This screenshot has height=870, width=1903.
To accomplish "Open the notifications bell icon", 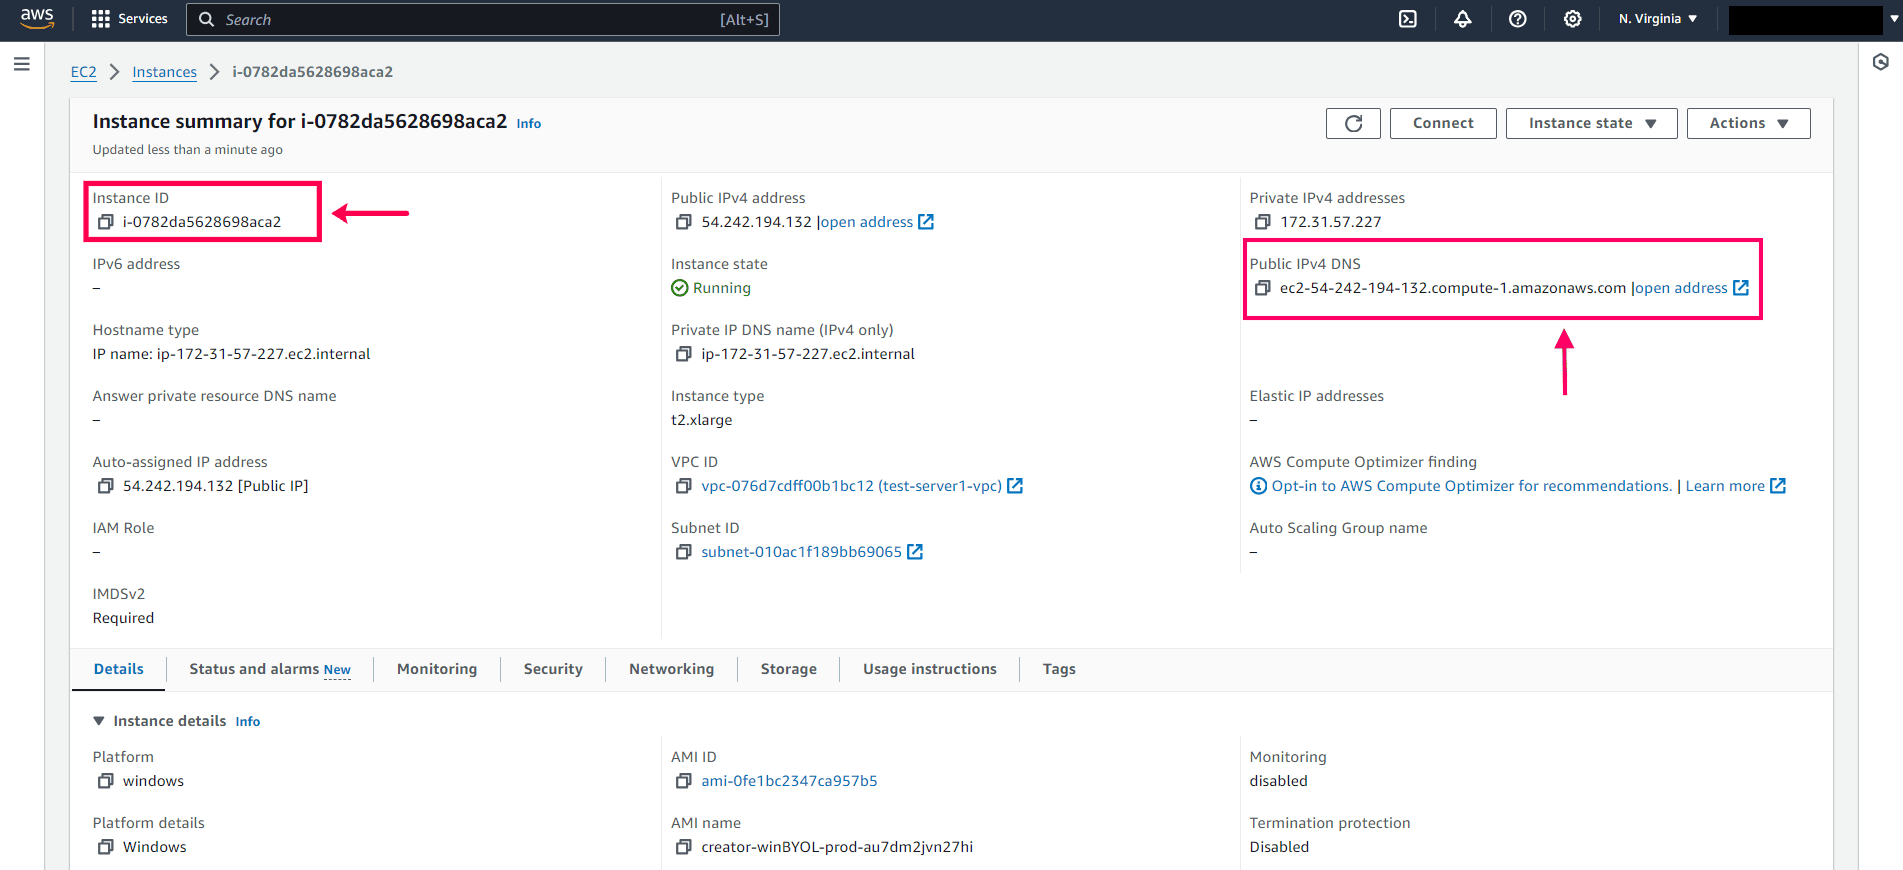I will tap(1462, 19).
